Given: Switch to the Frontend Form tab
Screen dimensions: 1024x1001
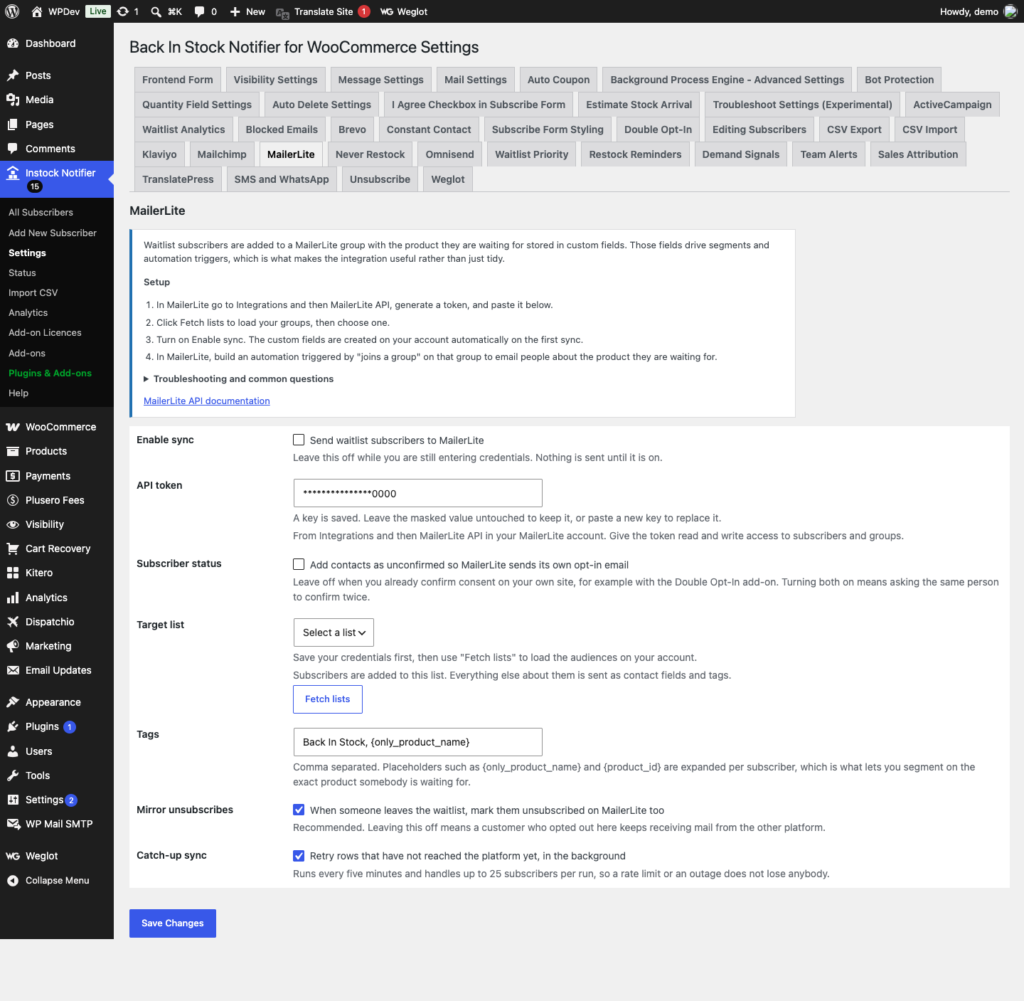Looking at the screenshot, I should (178, 80).
